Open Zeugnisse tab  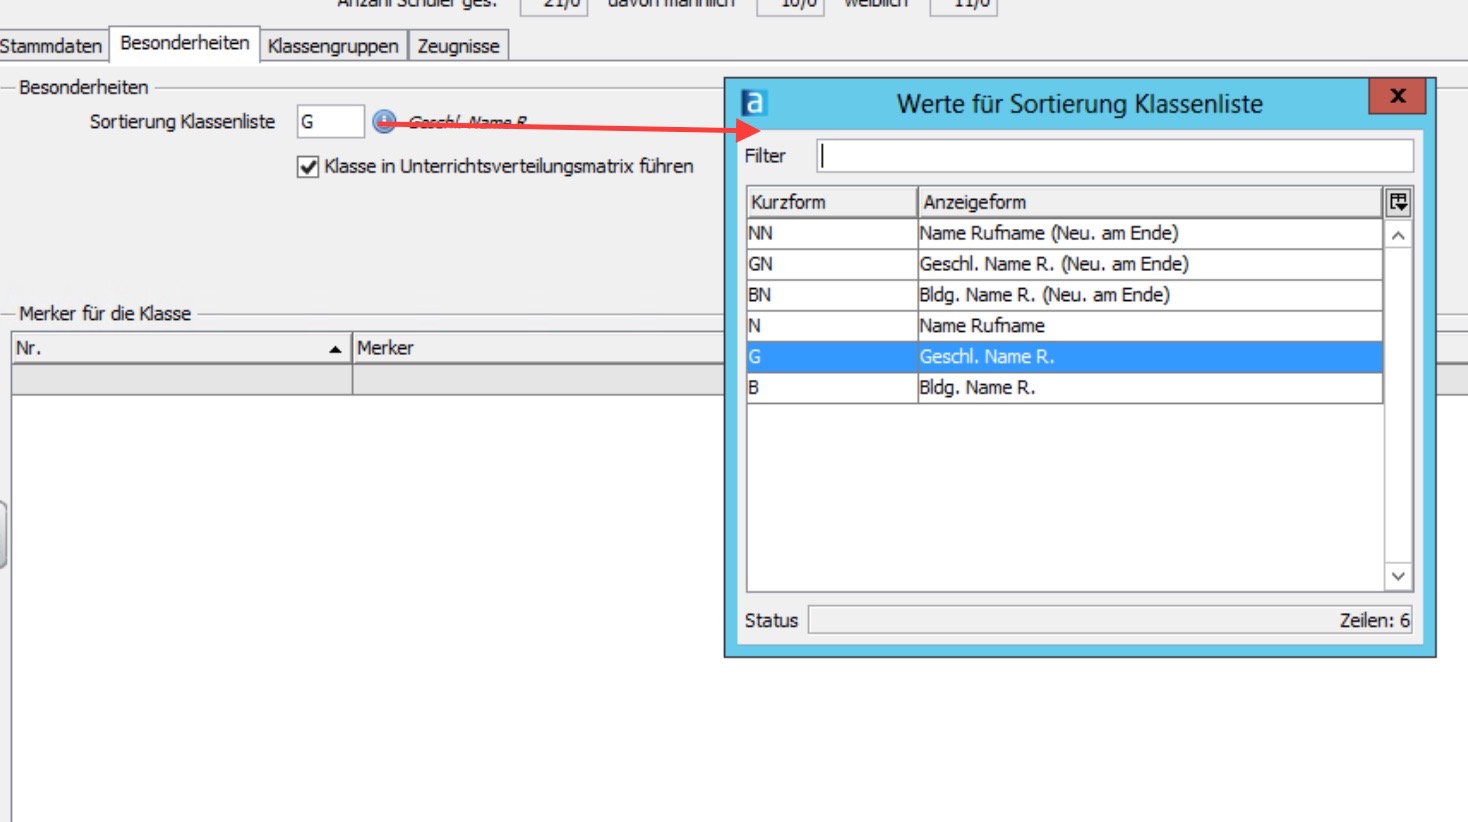coord(458,46)
